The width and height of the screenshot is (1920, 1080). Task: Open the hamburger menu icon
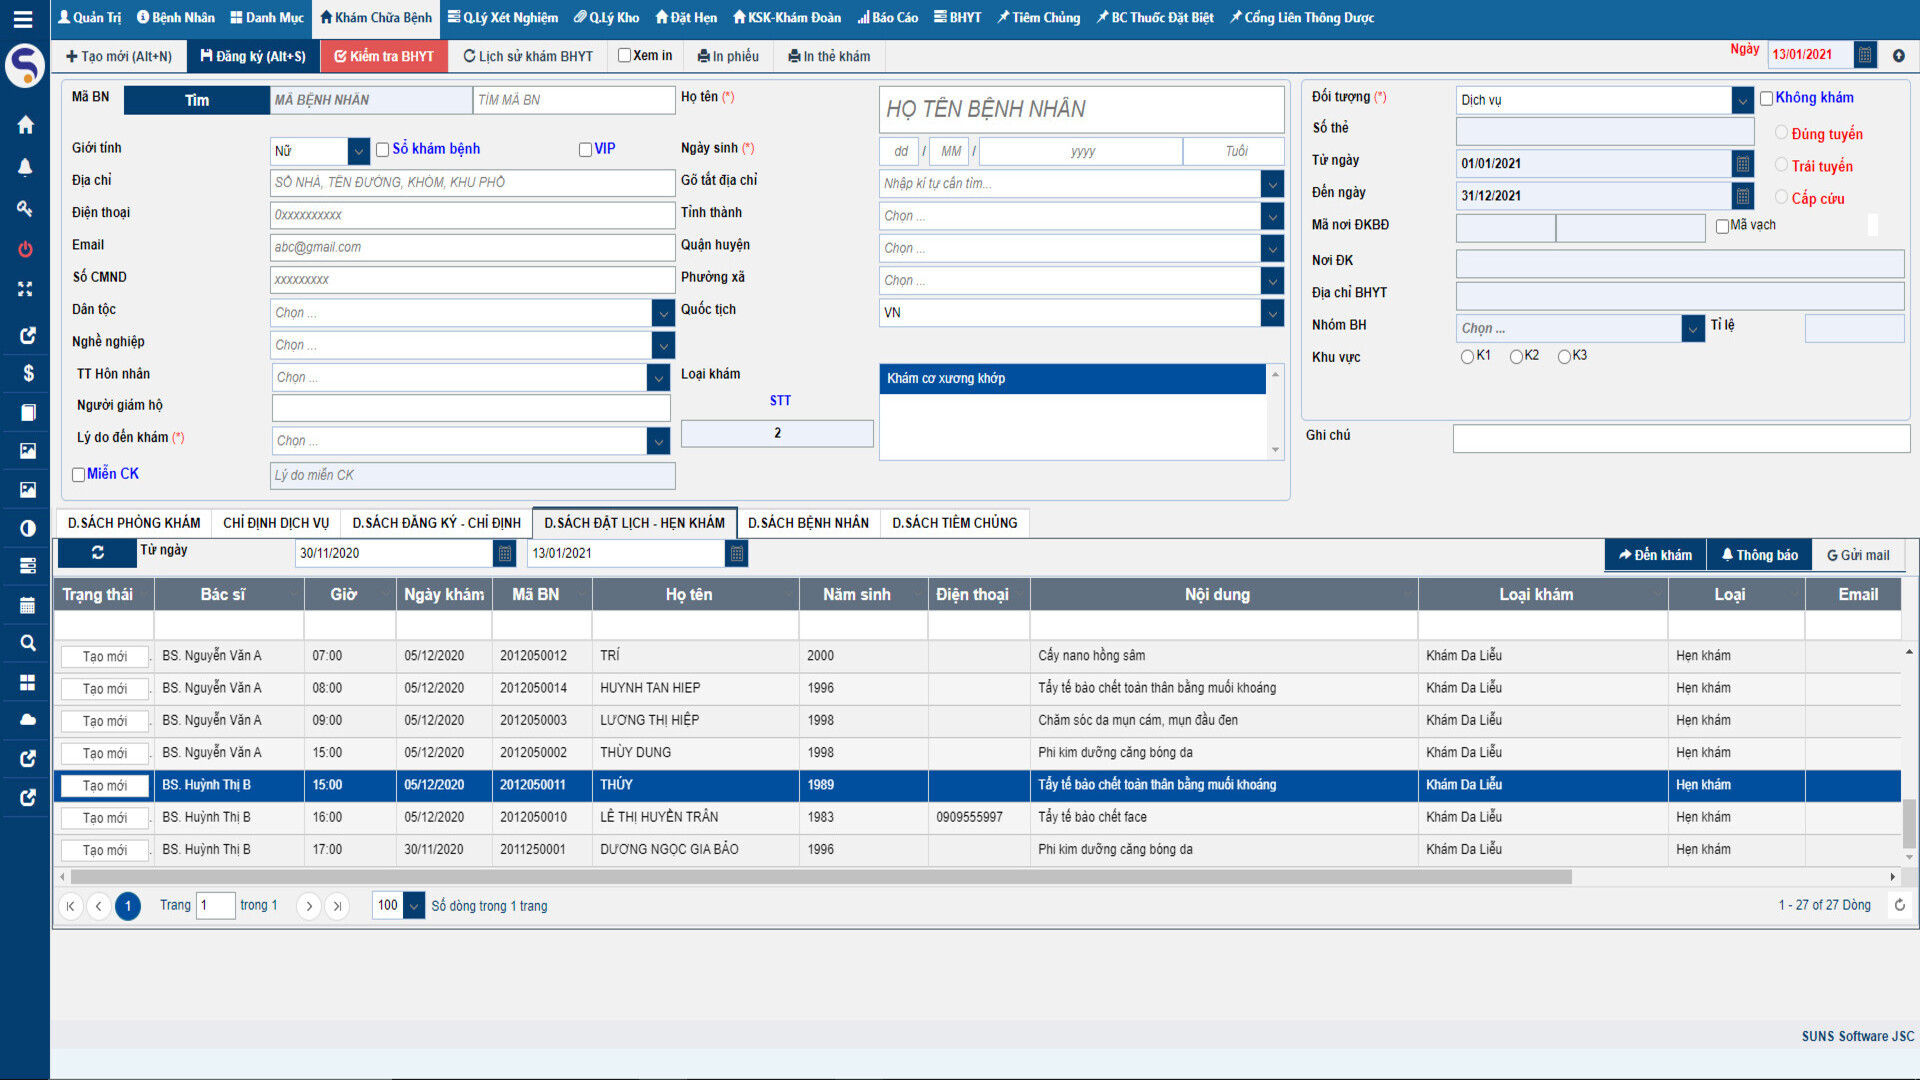[x=22, y=18]
